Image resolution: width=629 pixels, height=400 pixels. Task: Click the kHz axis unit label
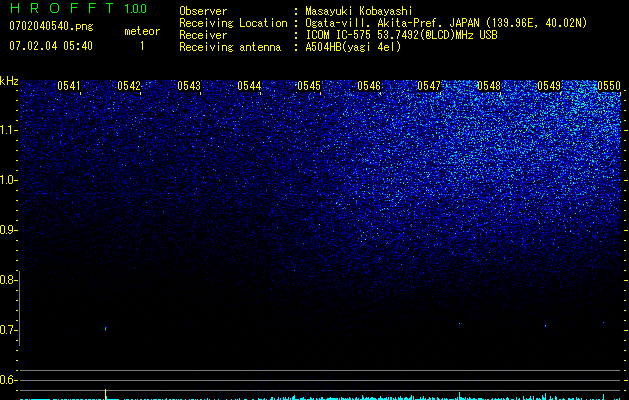9,81
